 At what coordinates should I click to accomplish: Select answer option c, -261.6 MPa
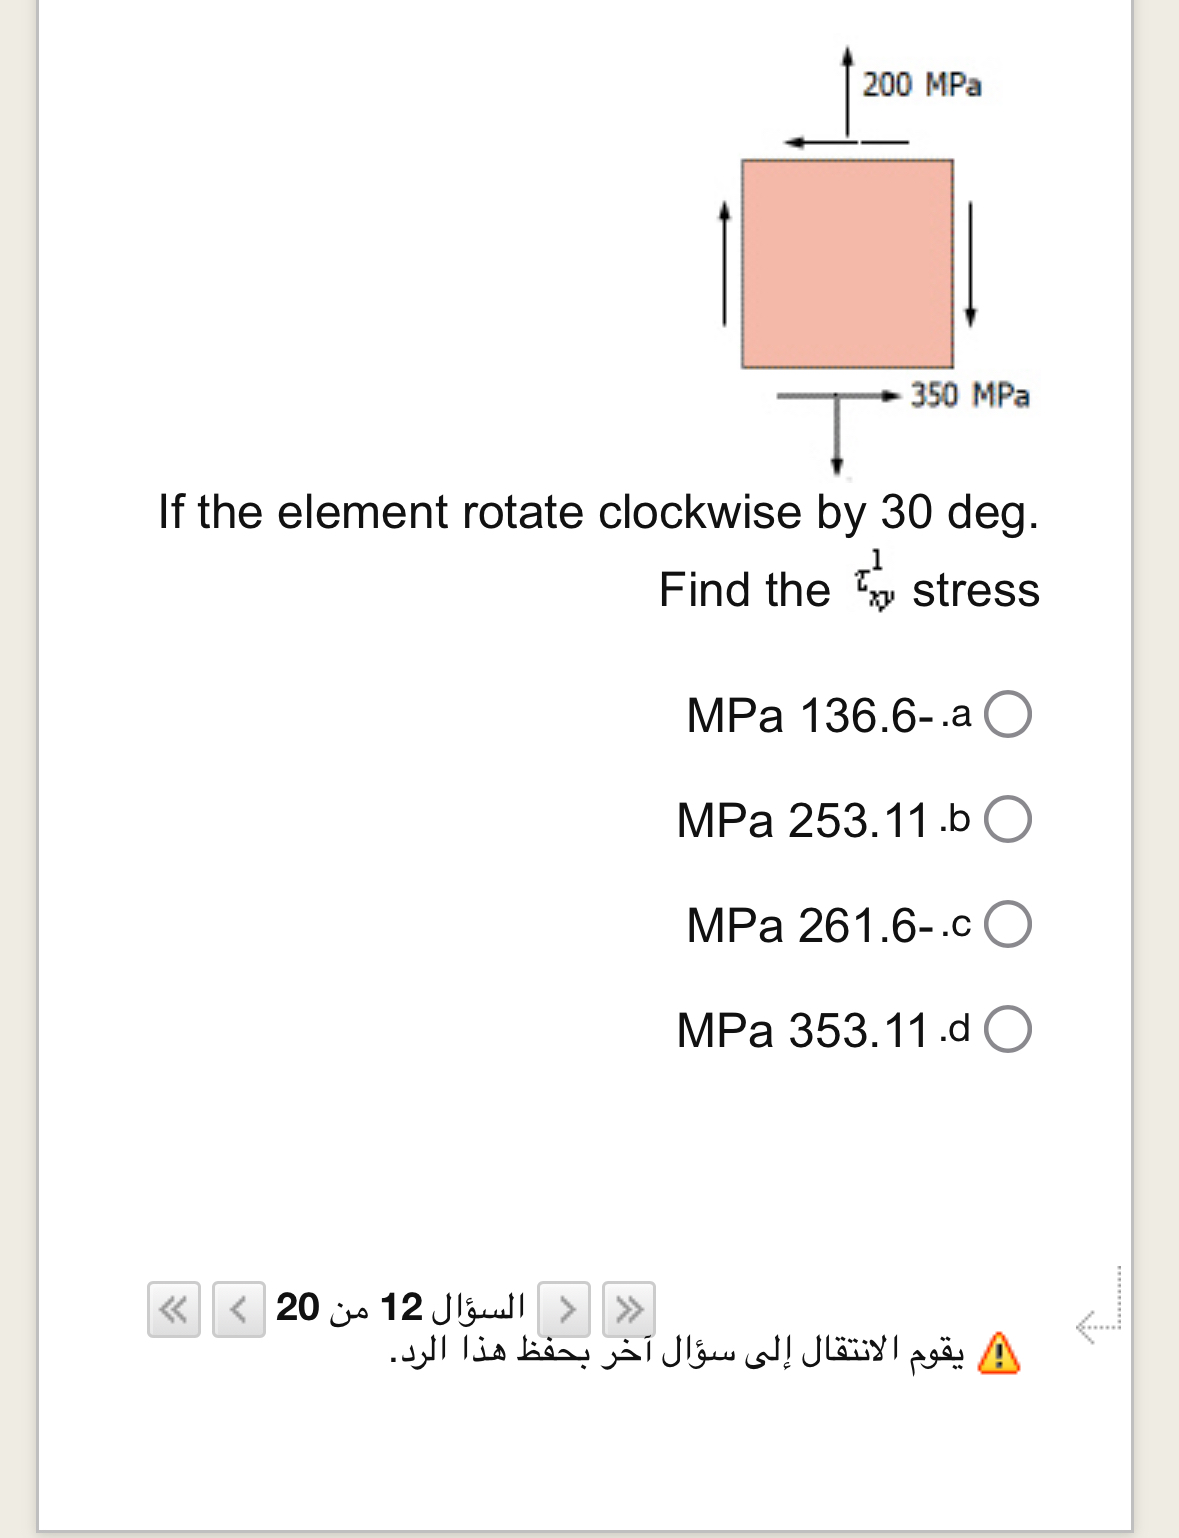point(1010,925)
